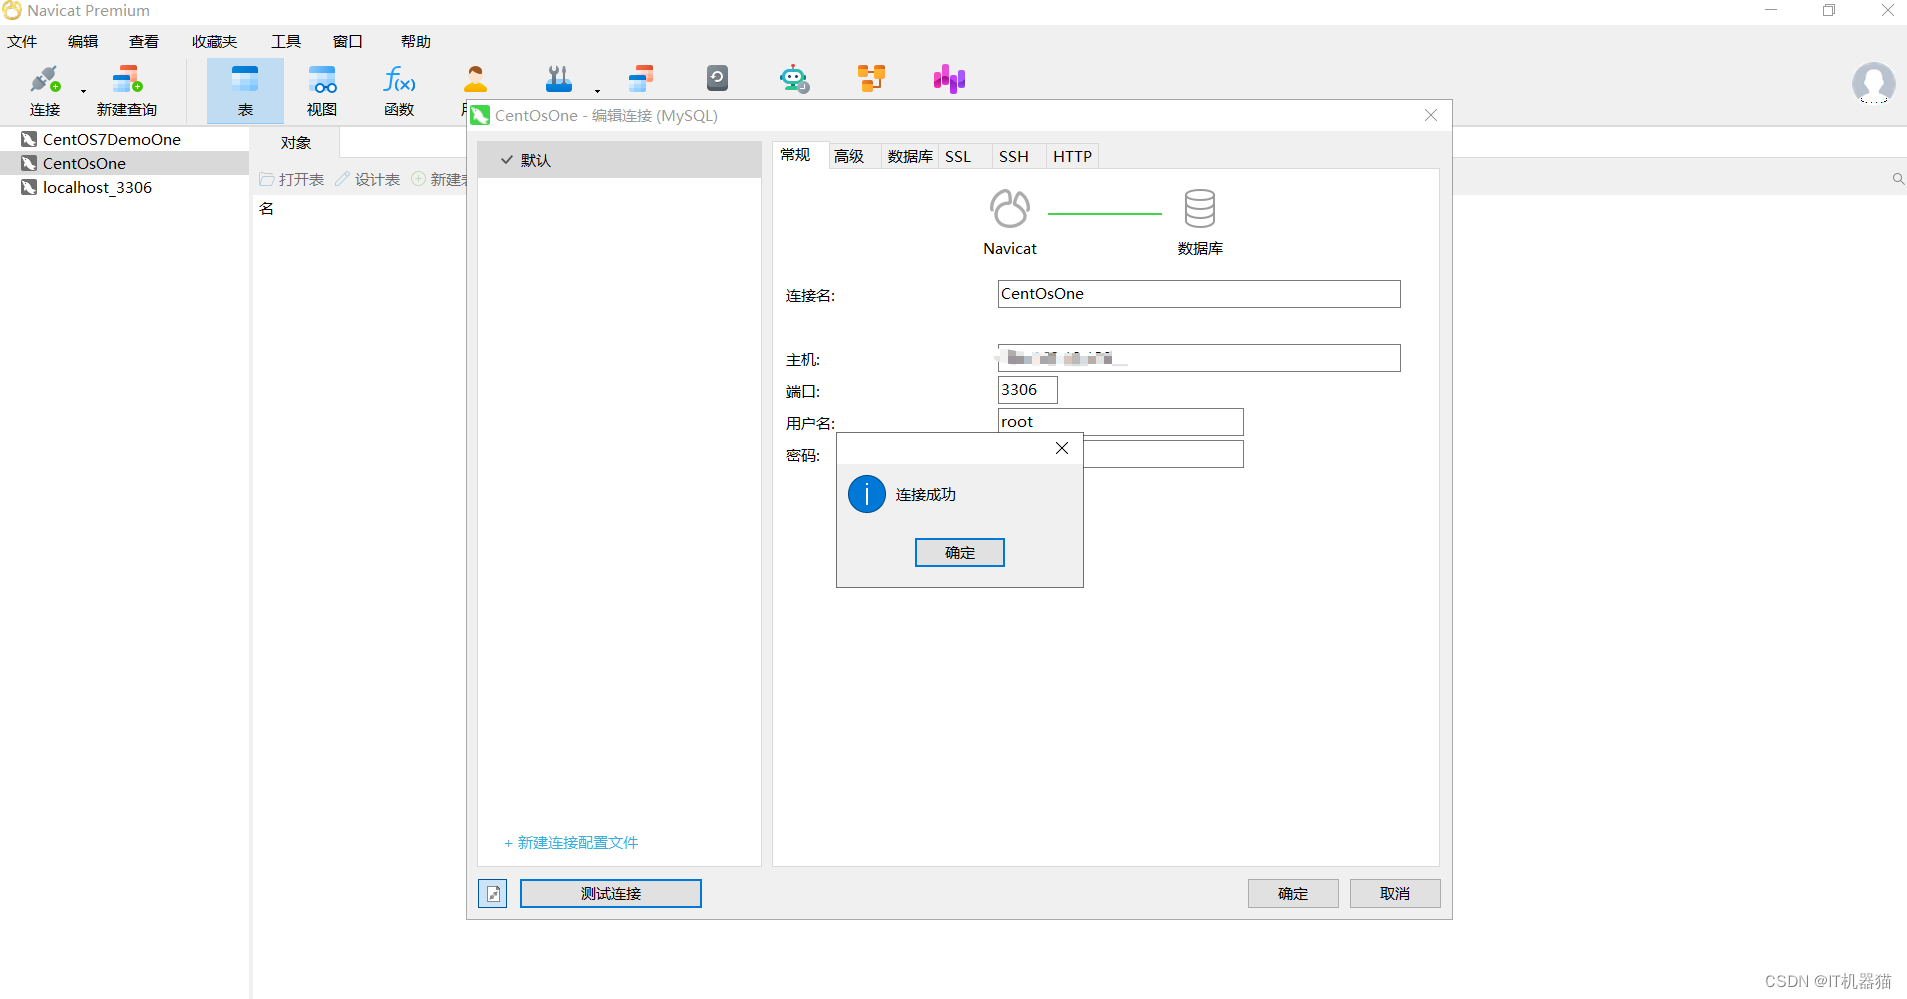
Task: Click the search magnifier icon
Action: [x=1897, y=179]
